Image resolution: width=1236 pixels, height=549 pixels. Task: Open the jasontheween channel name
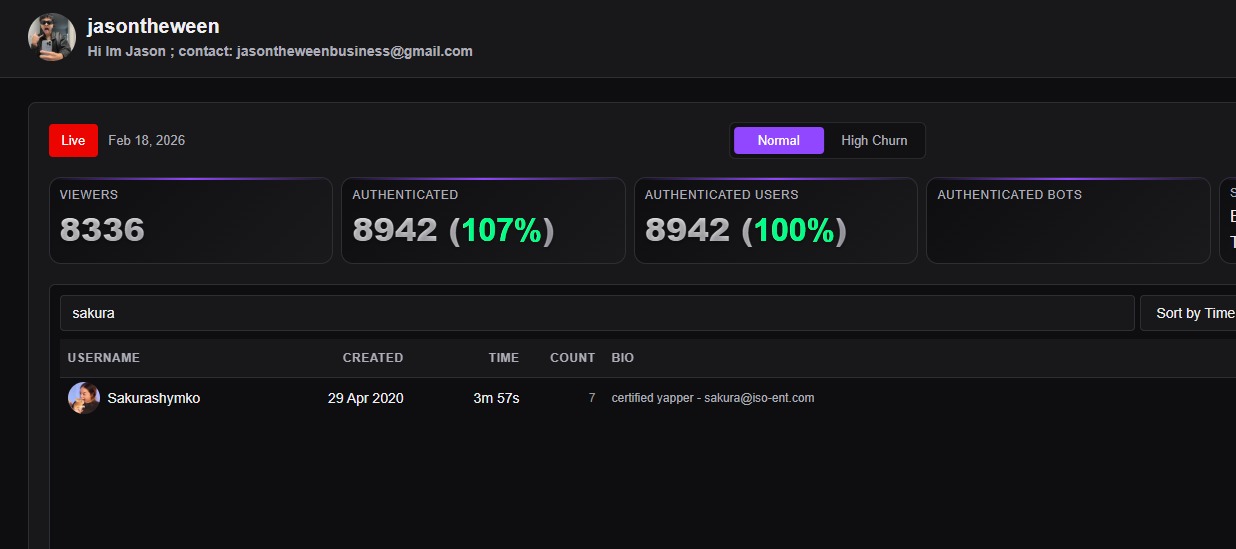(x=153, y=26)
